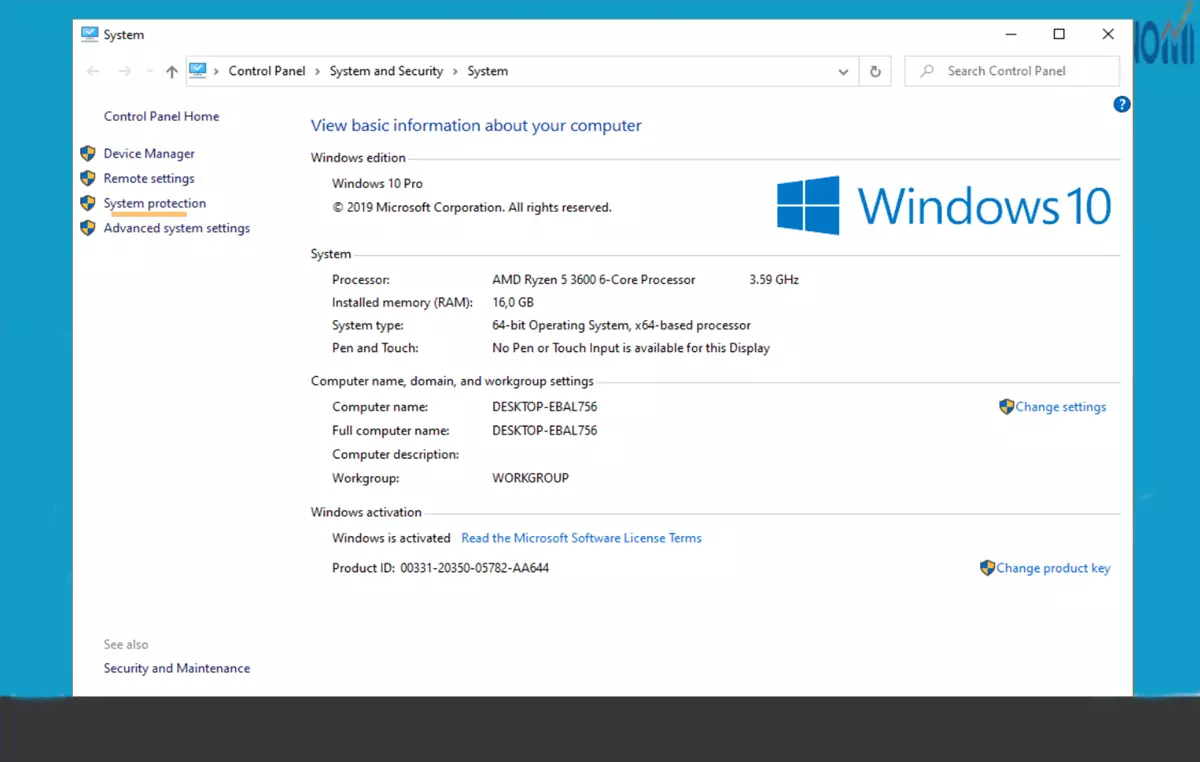Screen dimensions: 1200x762
Task: Click the Windows is activated status text
Action: (391, 538)
